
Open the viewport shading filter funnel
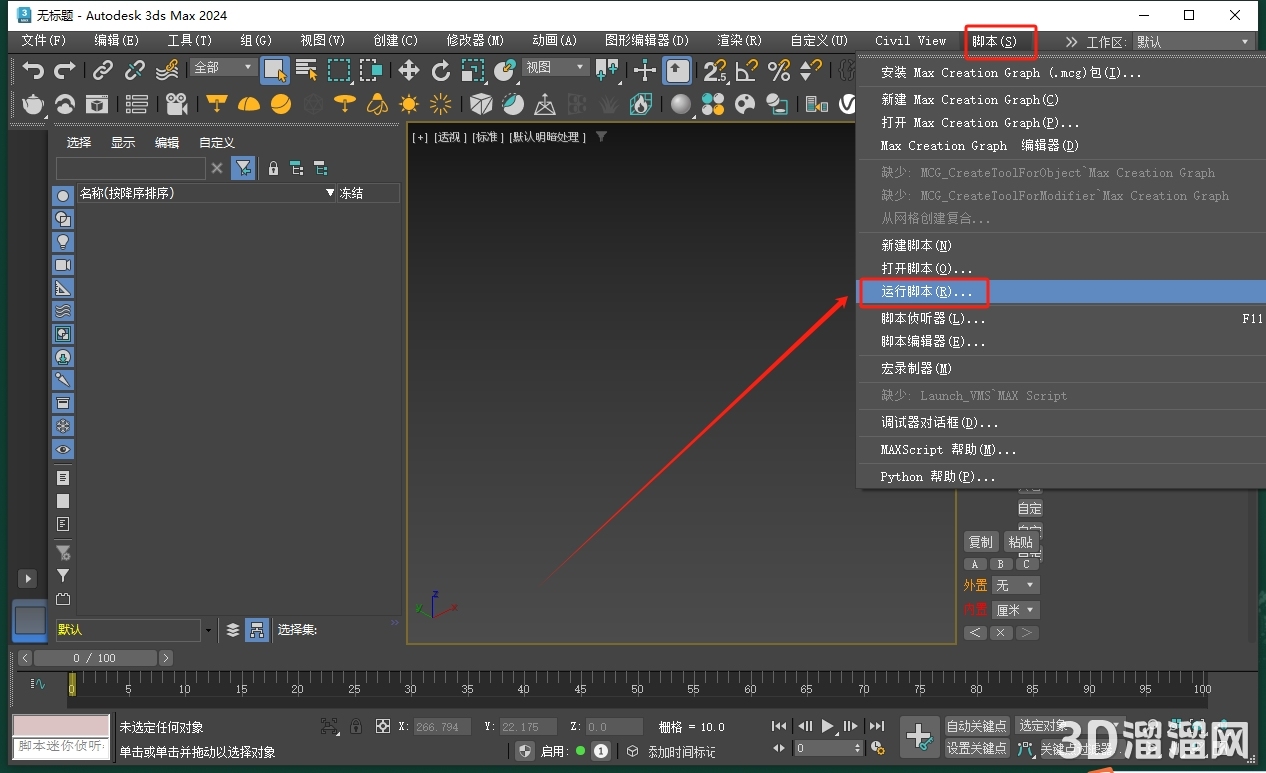pyautogui.click(x=601, y=137)
